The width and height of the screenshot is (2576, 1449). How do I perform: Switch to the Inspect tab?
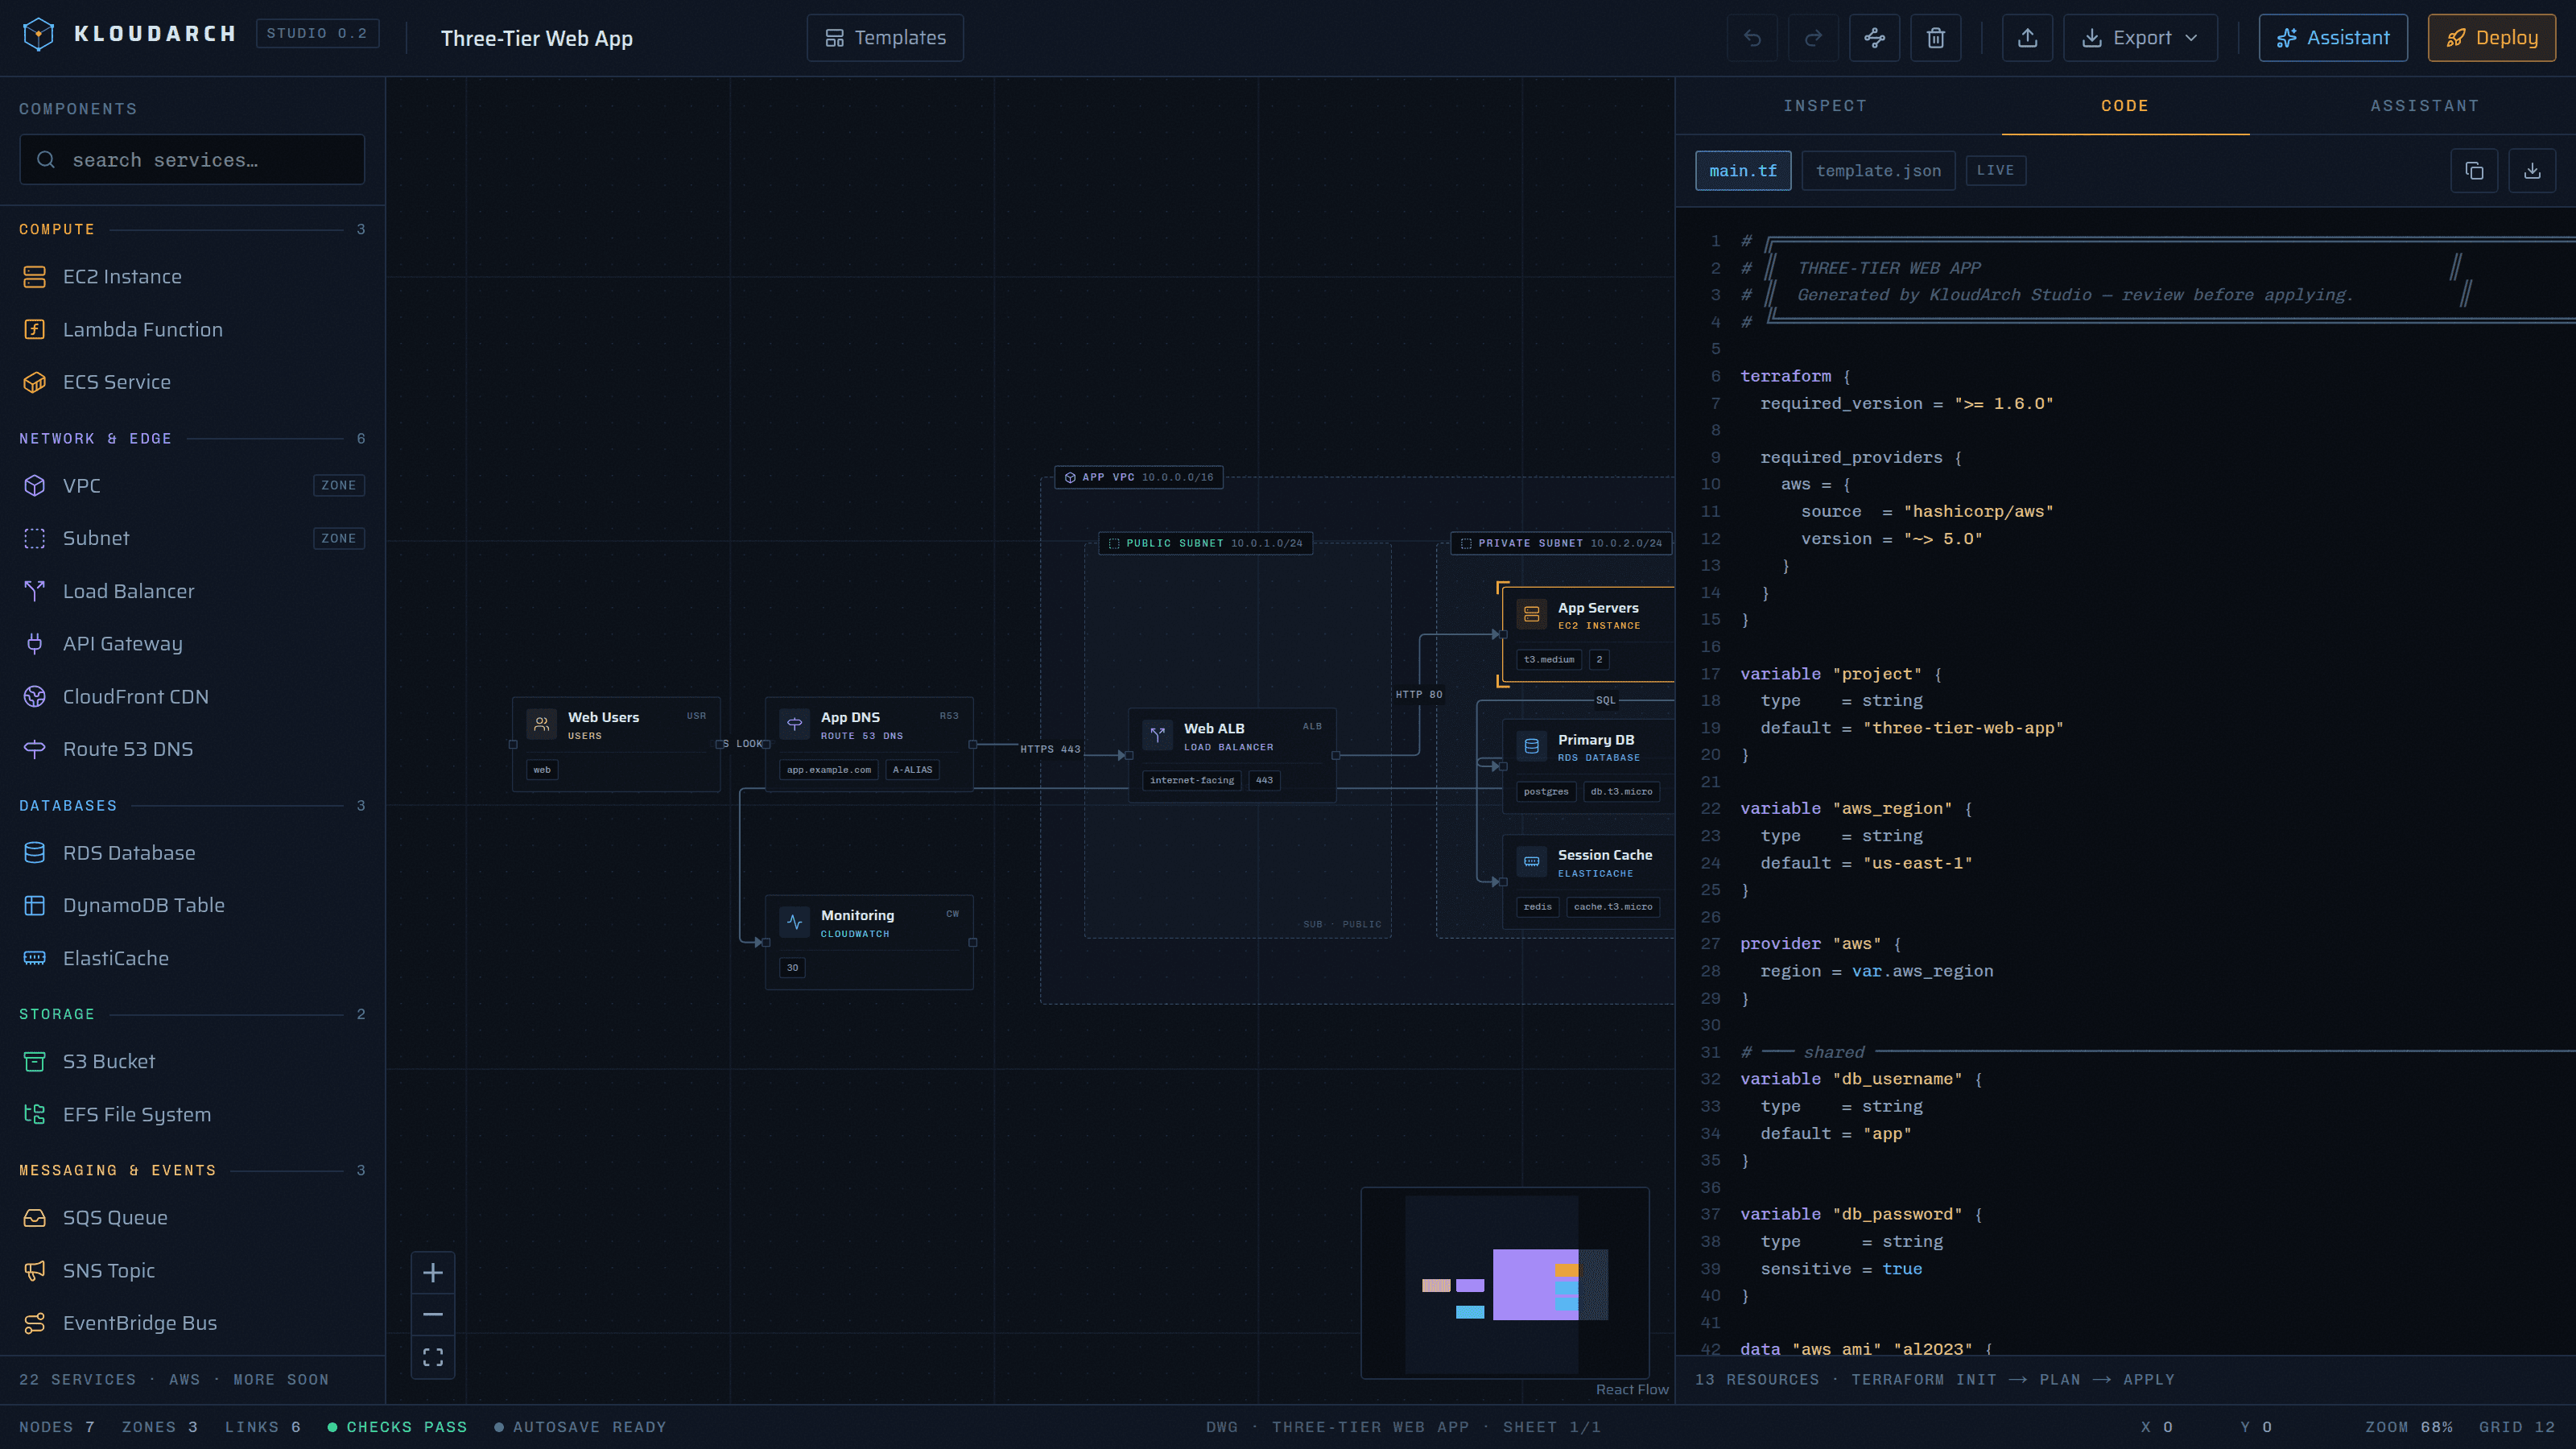click(1825, 106)
